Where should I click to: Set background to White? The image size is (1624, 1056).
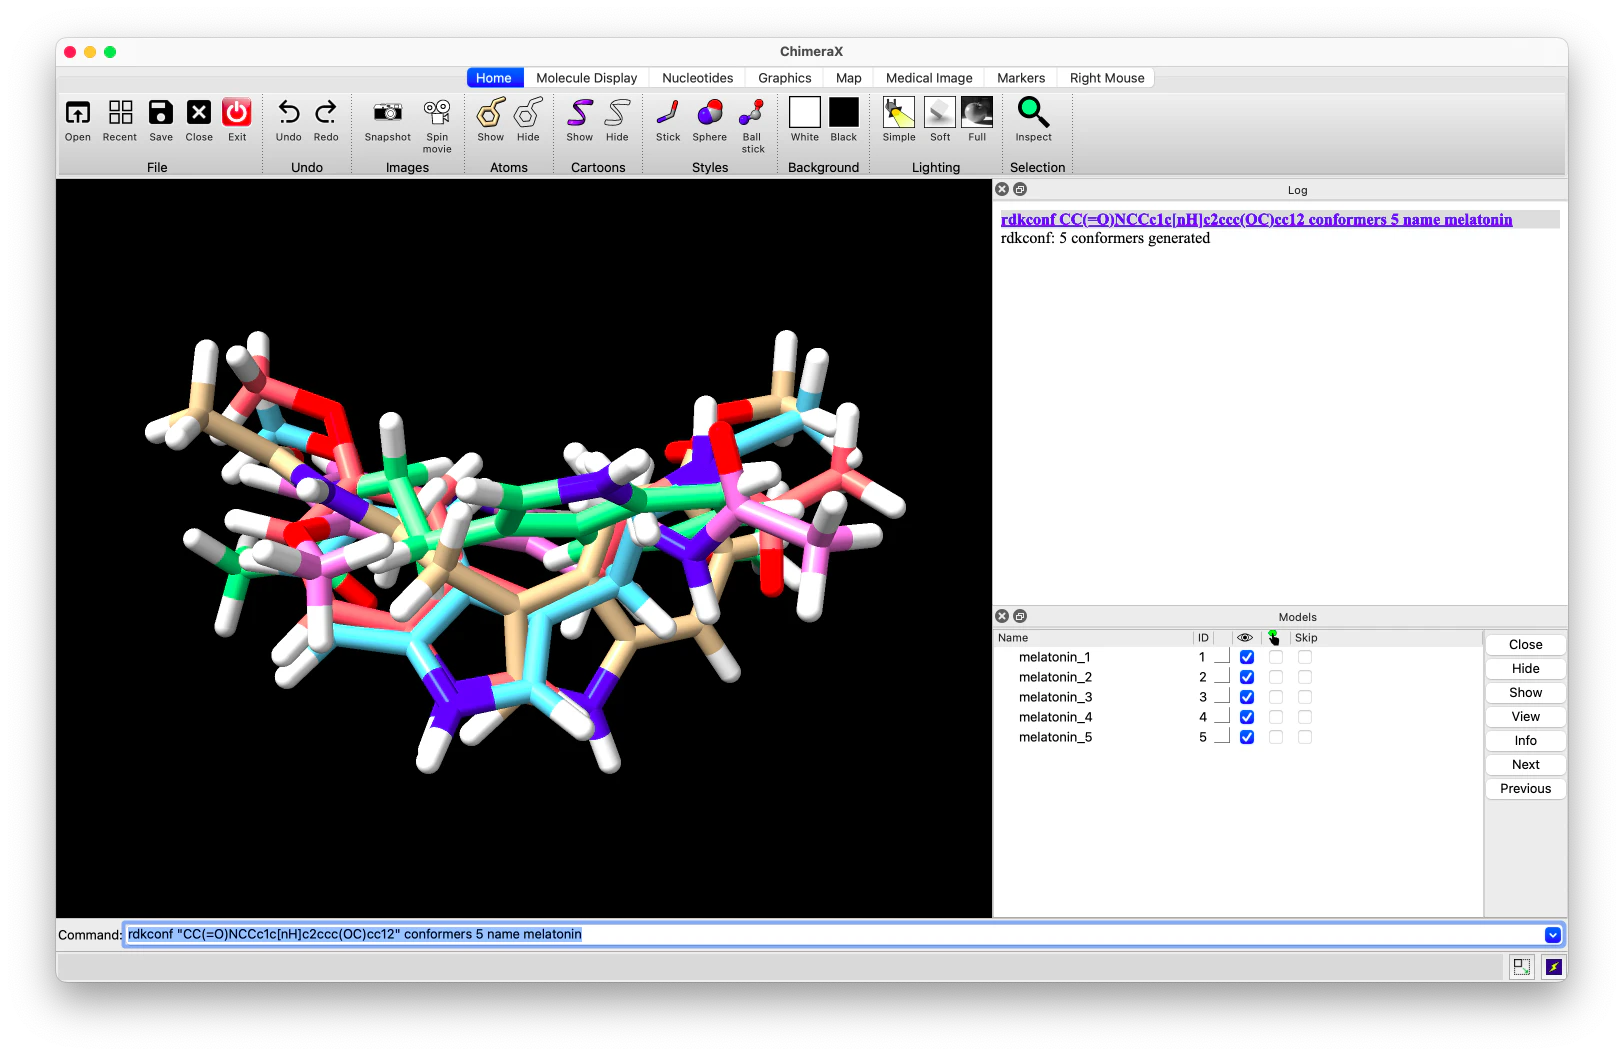coord(805,112)
